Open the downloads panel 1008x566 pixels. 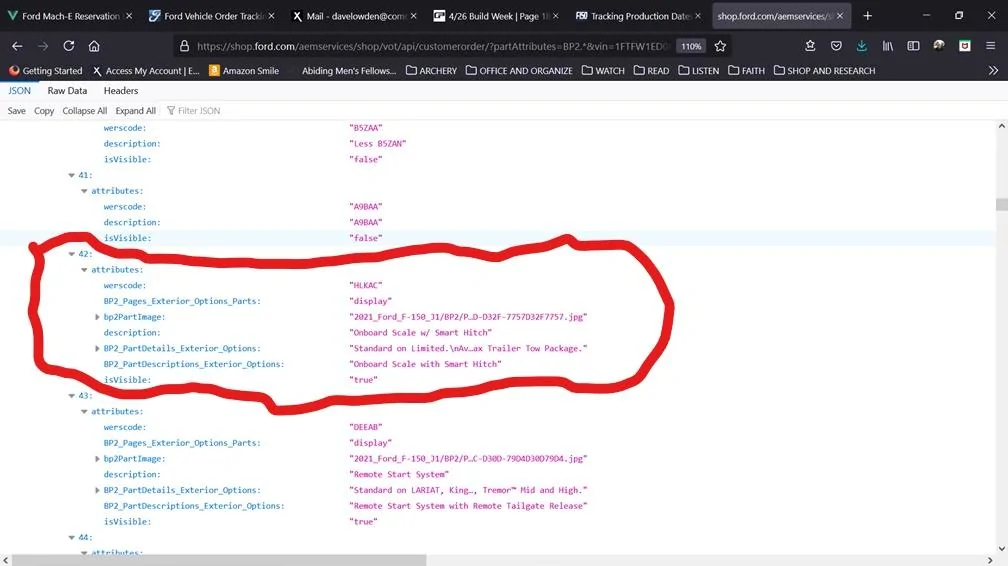[861, 46]
